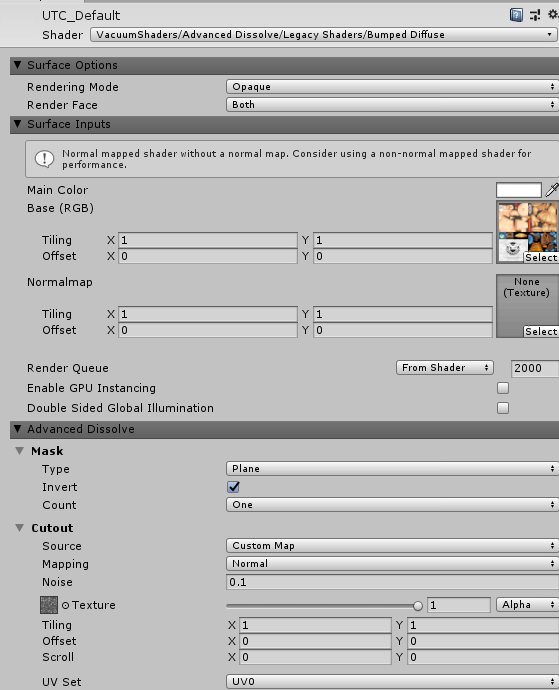Click the Cutout Offset X field

[x=315, y=641]
